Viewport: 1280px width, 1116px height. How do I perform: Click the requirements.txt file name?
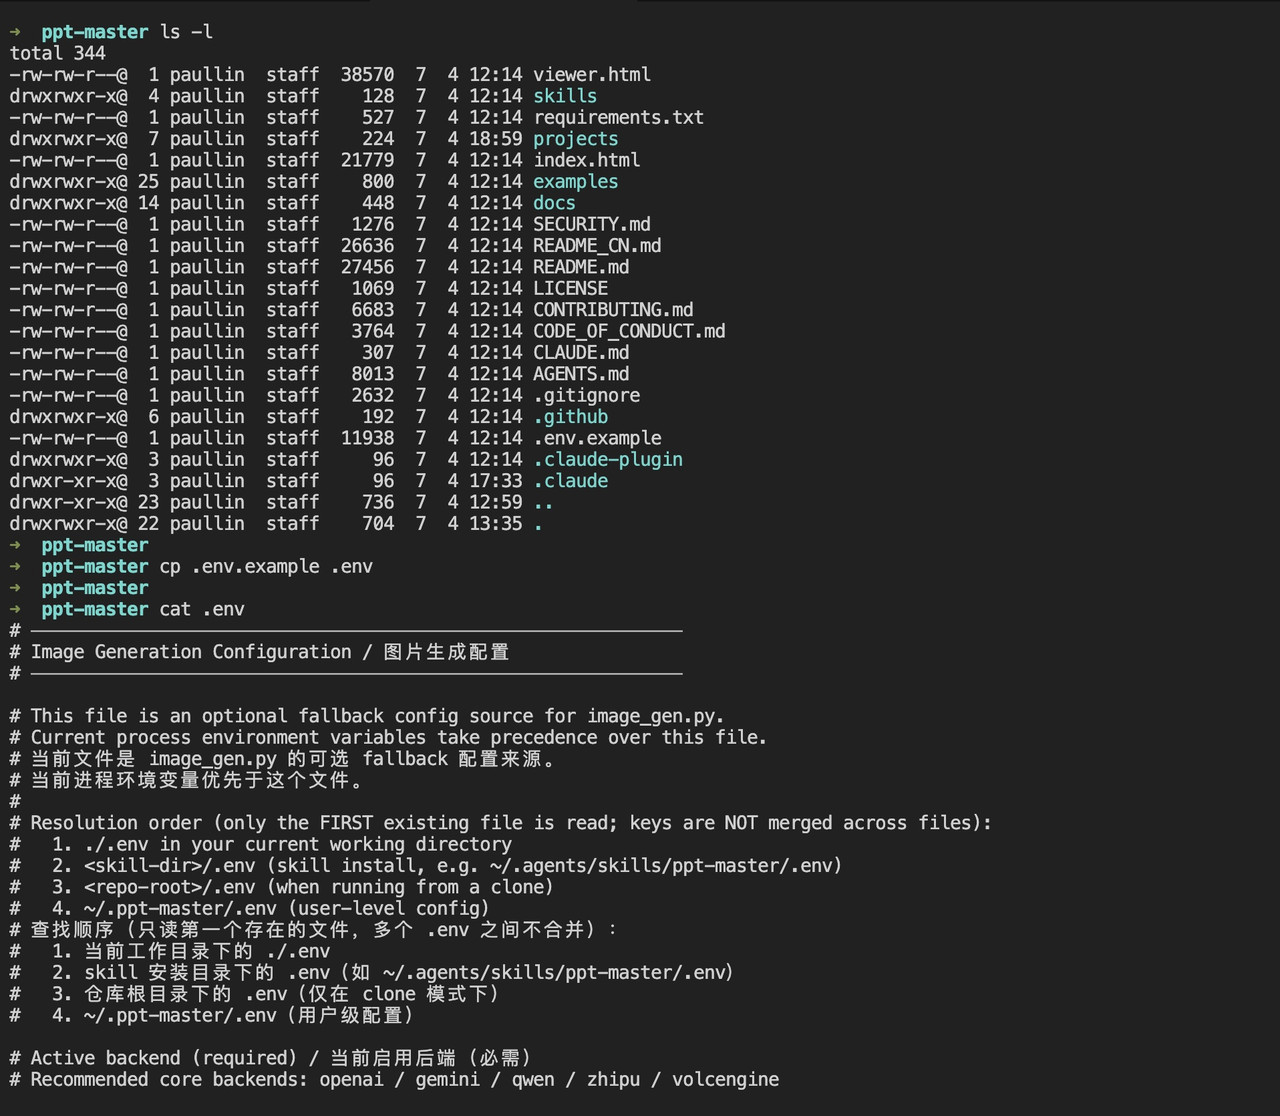(618, 118)
